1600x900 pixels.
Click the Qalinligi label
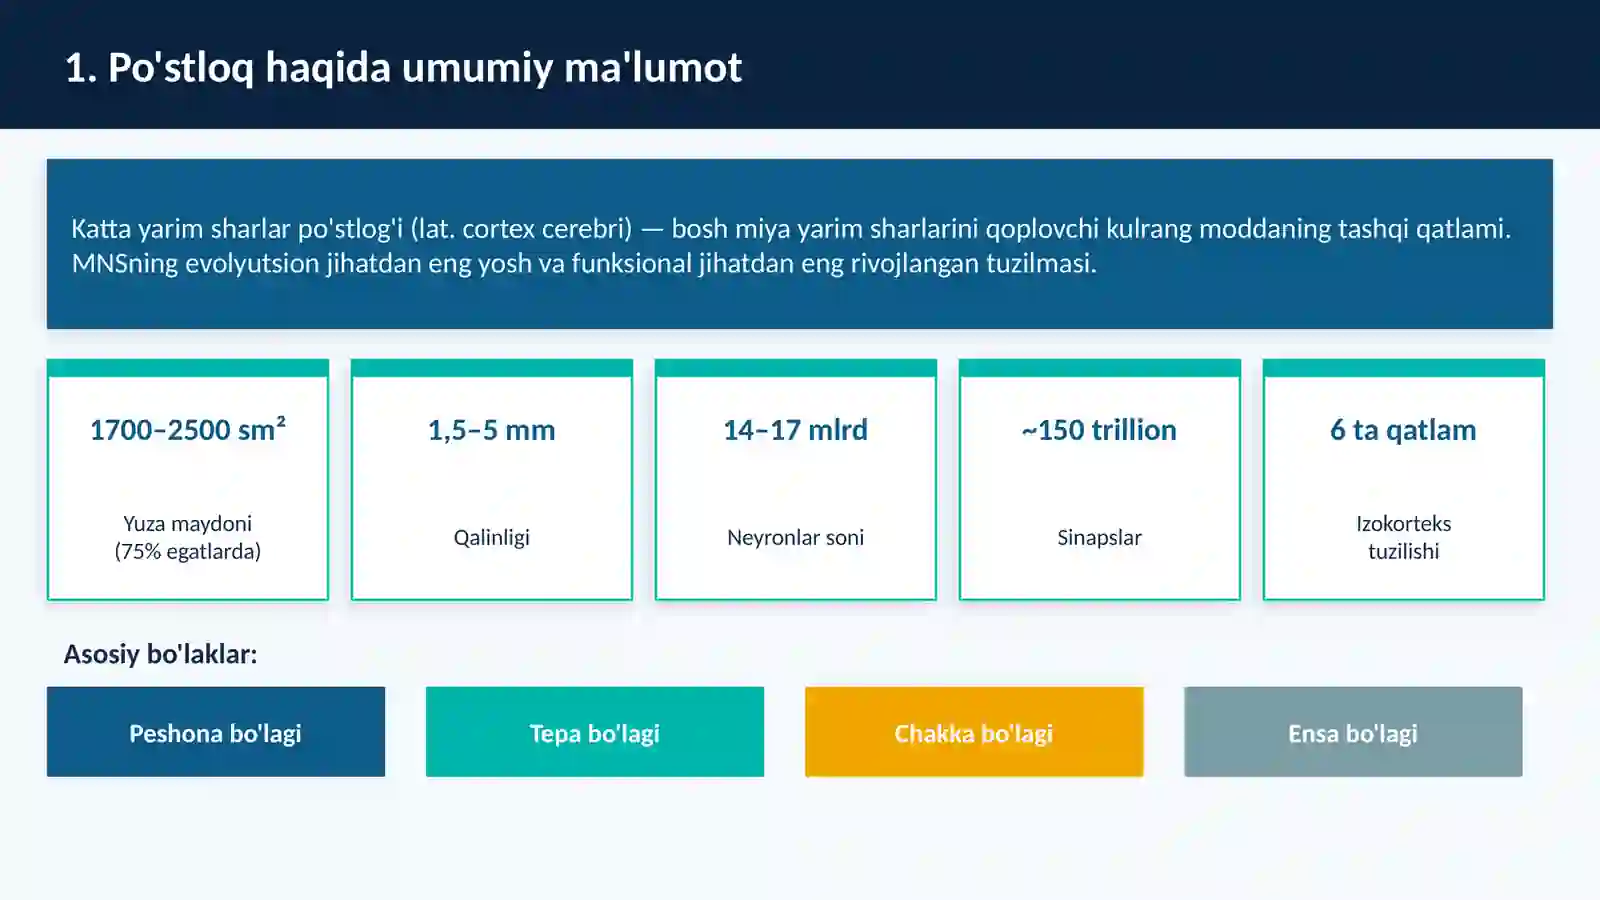[x=492, y=538]
